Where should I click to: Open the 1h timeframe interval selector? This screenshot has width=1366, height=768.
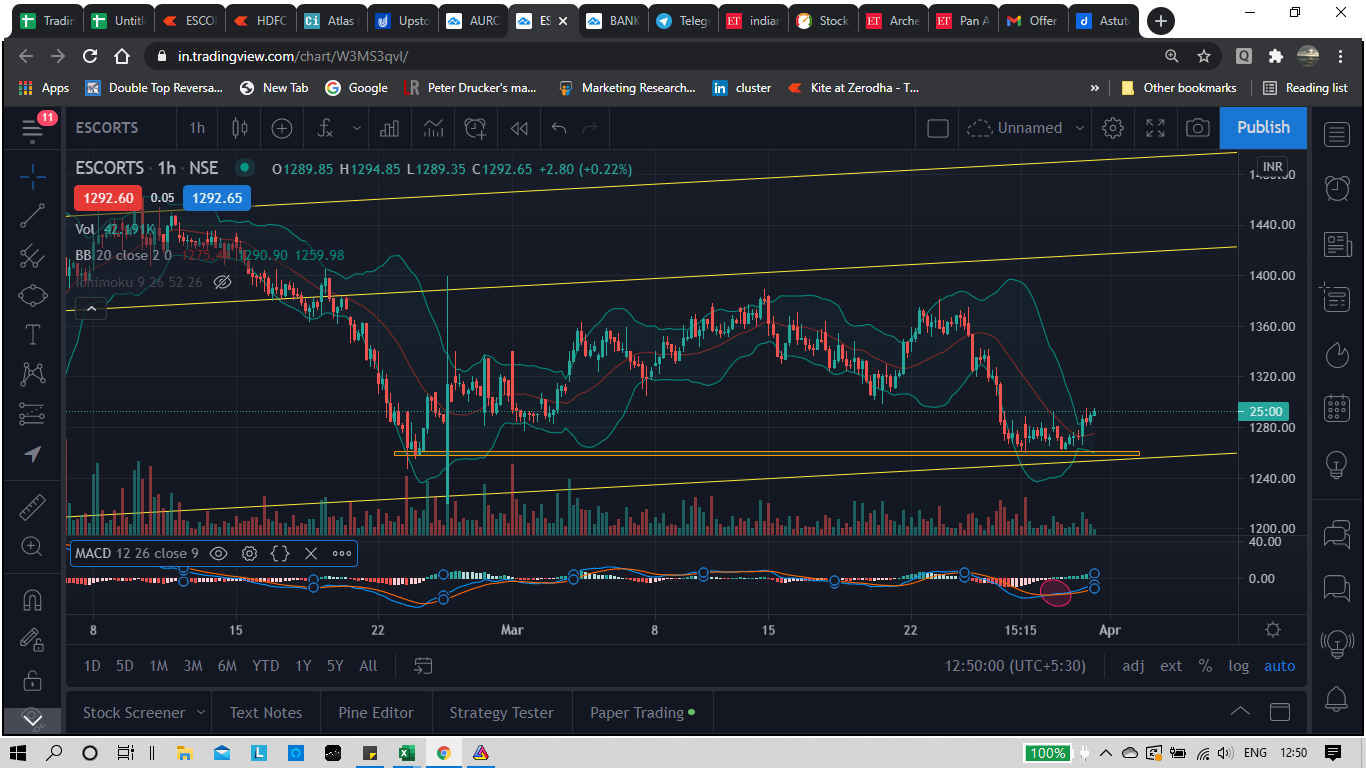pyautogui.click(x=197, y=128)
